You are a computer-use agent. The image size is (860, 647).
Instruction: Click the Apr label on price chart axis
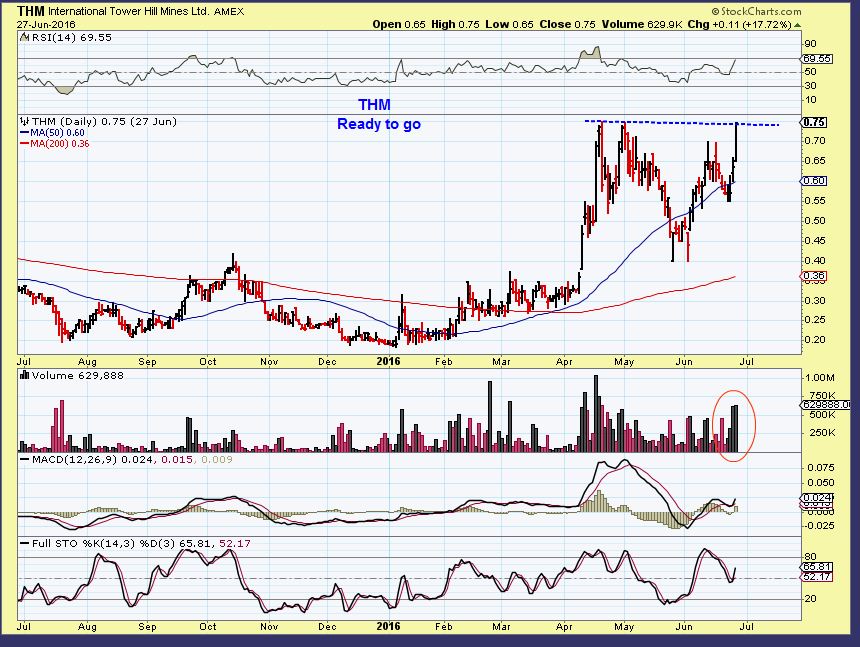click(x=564, y=362)
